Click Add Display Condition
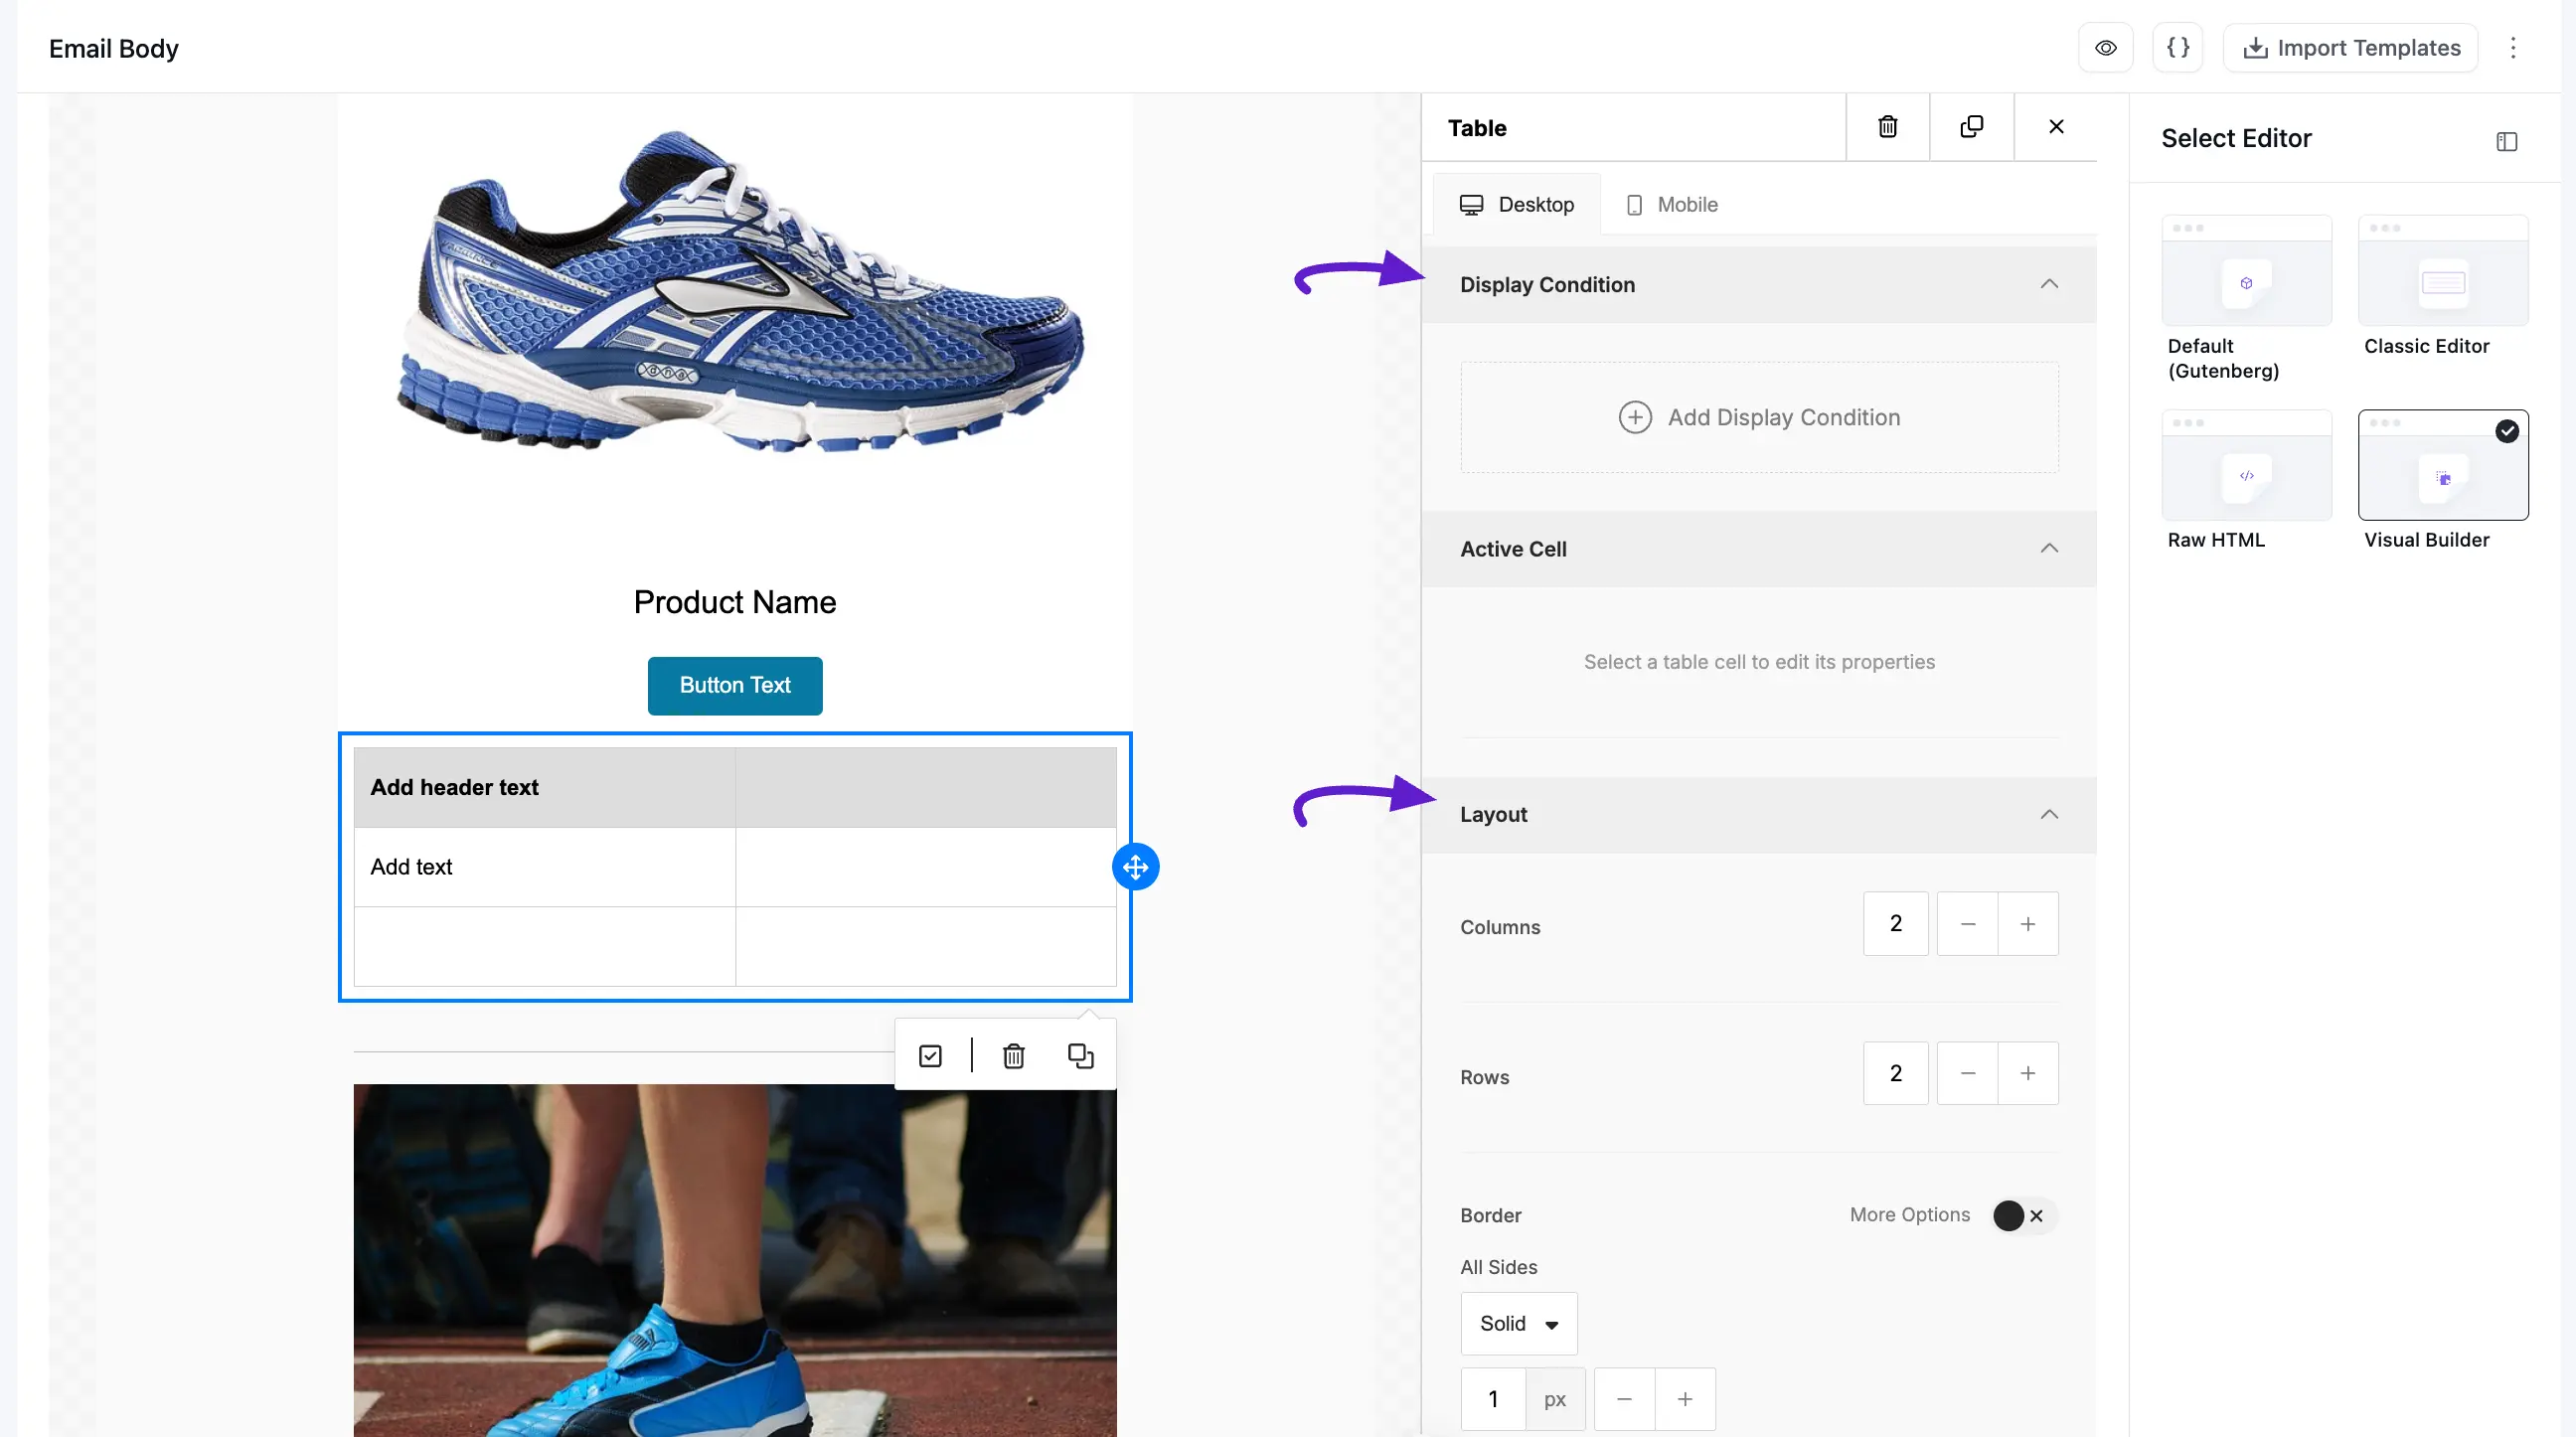This screenshot has width=2576, height=1437. click(x=1760, y=417)
